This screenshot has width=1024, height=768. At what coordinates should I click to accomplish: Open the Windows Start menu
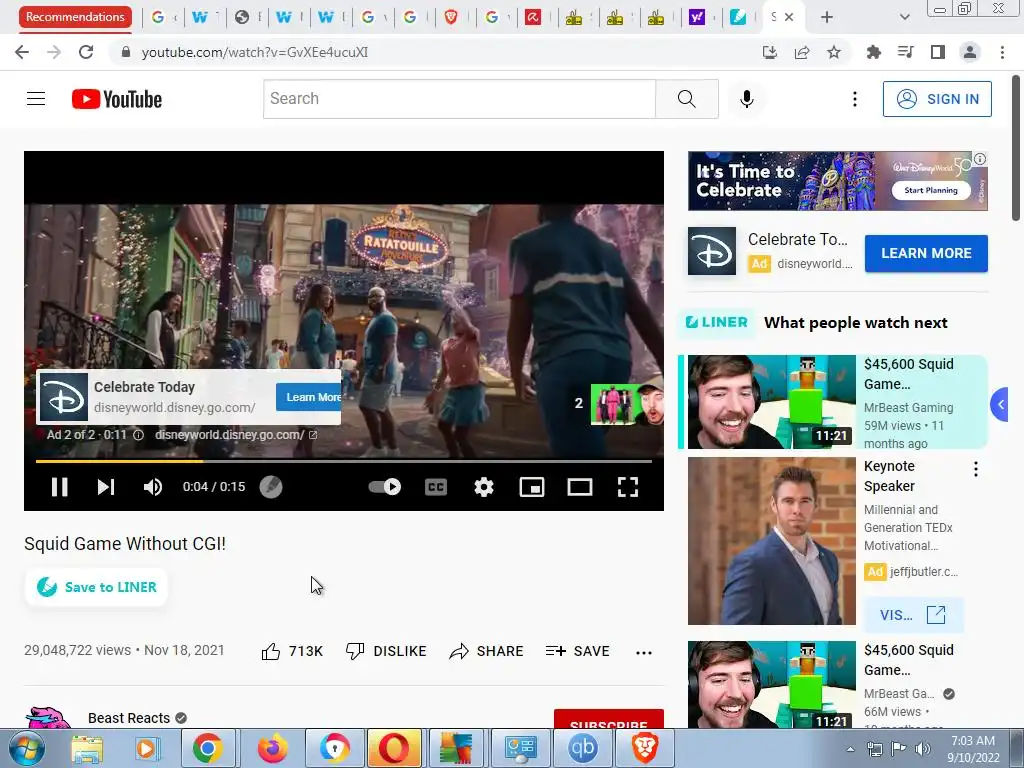26,748
